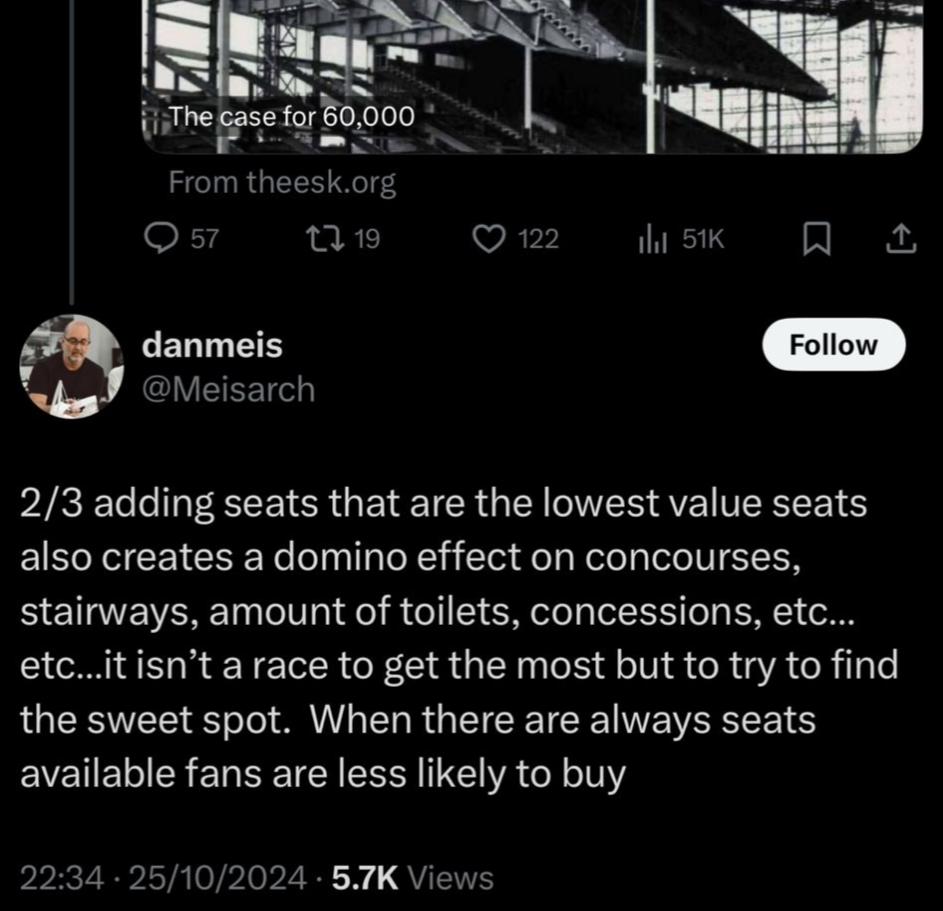Viewport: 943px width, 911px height.
Task: Click the 51K views count
Action: coord(701,238)
